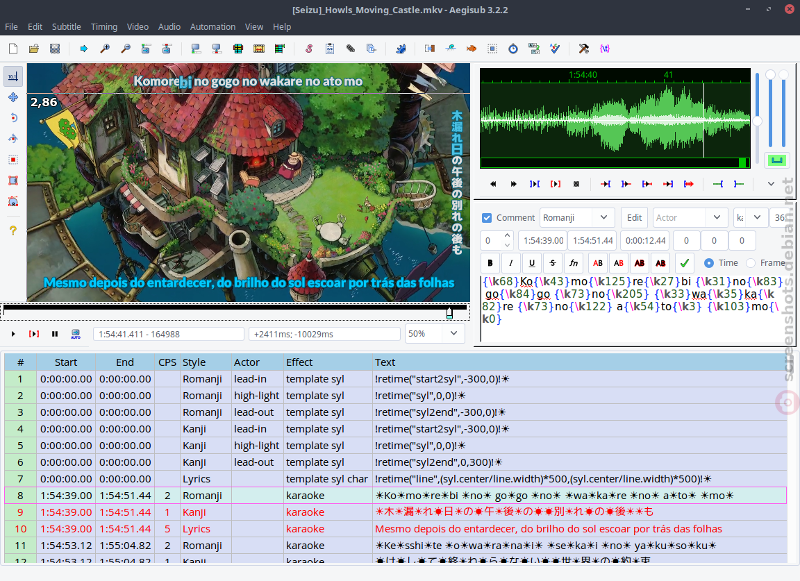Pause the video playback
Viewport: 800px width, 581px height.
[55, 334]
